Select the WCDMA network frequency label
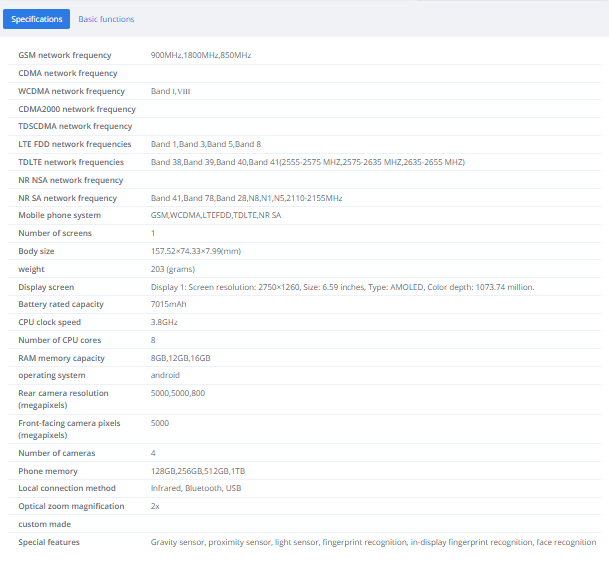Screen dimensions: 609x566 coord(71,91)
